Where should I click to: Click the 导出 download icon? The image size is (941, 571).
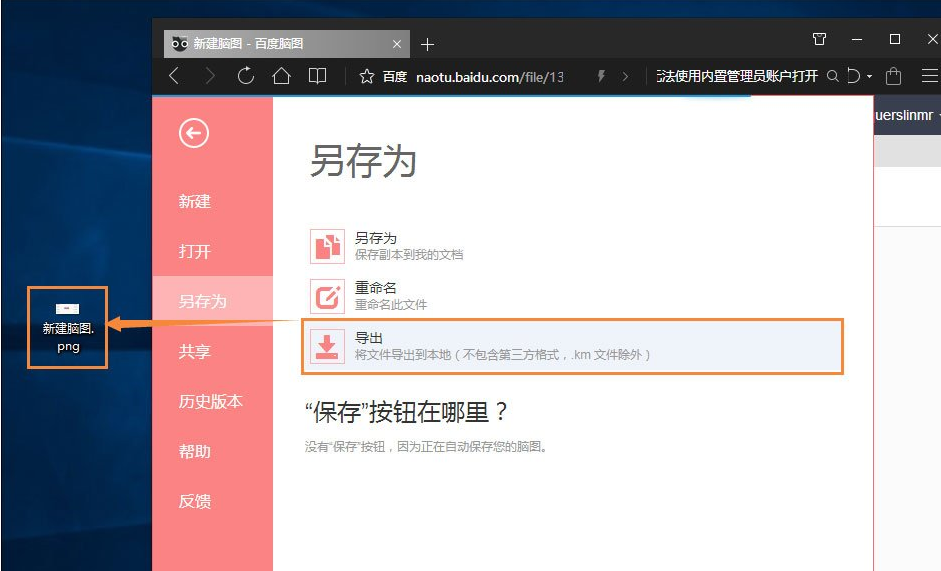coord(327,346)
